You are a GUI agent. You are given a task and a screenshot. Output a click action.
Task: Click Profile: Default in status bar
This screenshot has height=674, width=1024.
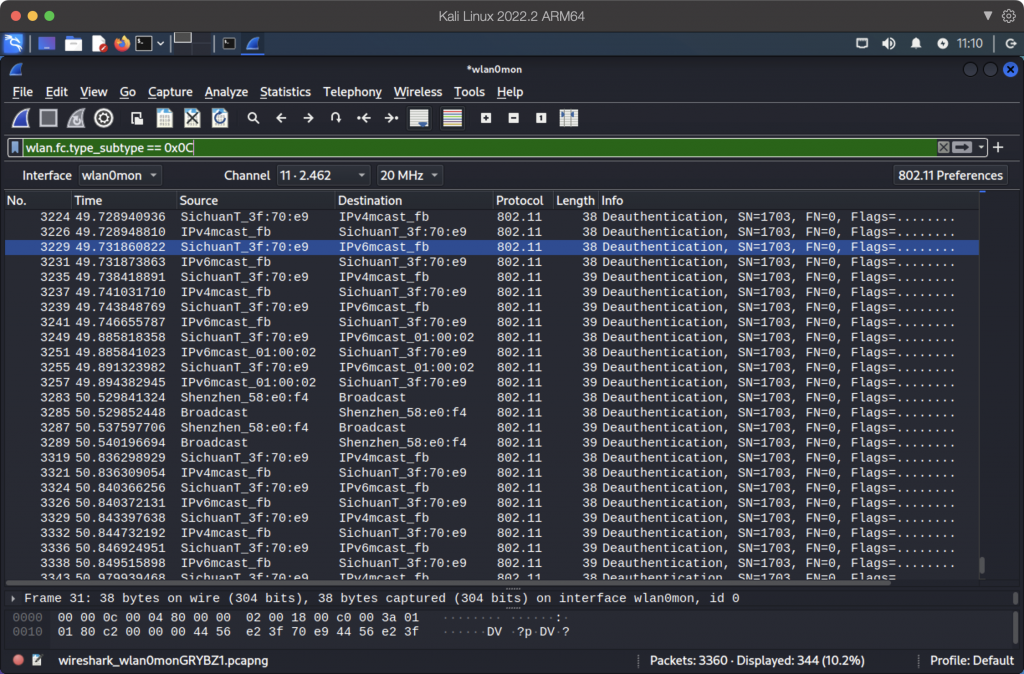pos(971,660)
